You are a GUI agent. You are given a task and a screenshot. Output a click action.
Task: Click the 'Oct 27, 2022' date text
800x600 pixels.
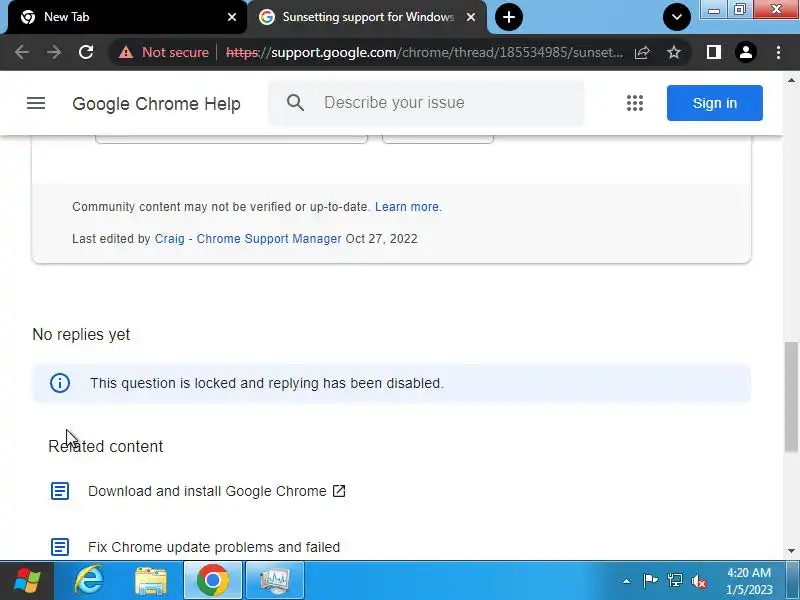pos(382,239)
